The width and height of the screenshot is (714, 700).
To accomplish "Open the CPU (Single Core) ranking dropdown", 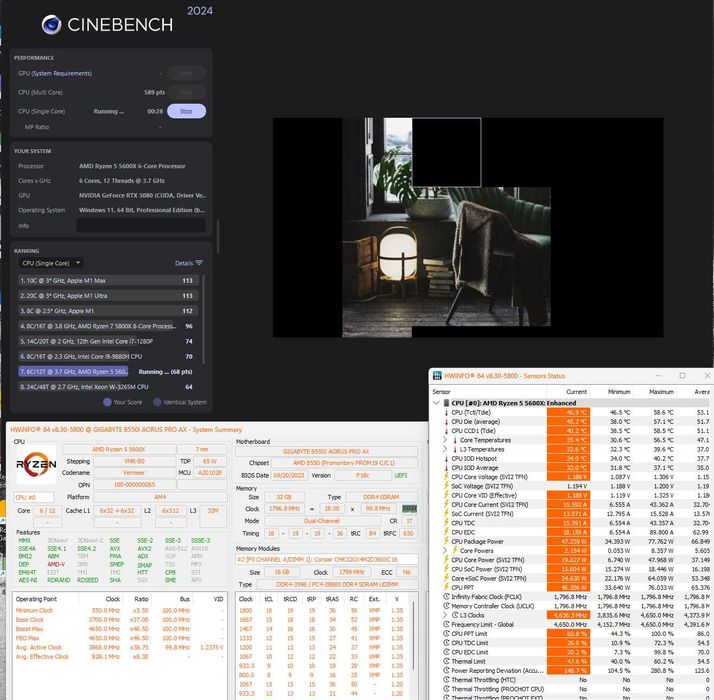I will coord(51,263).
